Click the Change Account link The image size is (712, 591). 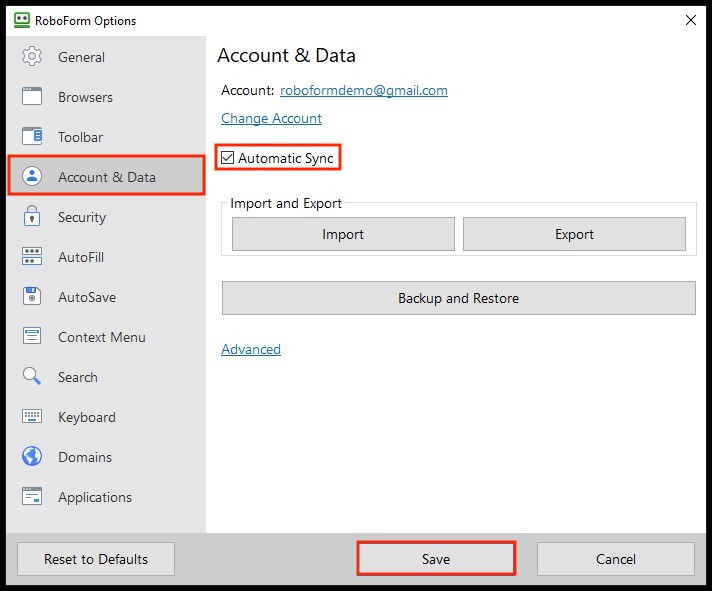click(x=272, y=118)
